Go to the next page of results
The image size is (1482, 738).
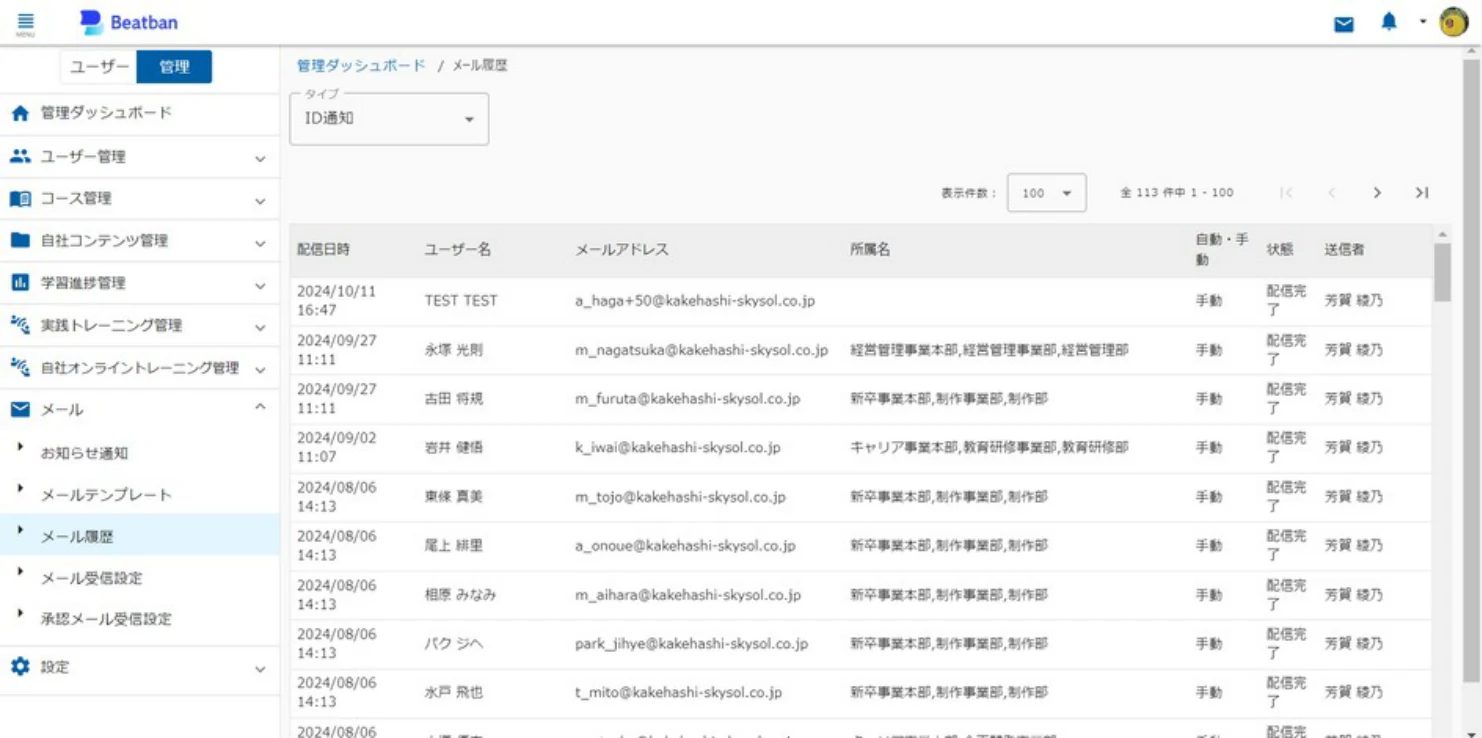click(1377, 193)
